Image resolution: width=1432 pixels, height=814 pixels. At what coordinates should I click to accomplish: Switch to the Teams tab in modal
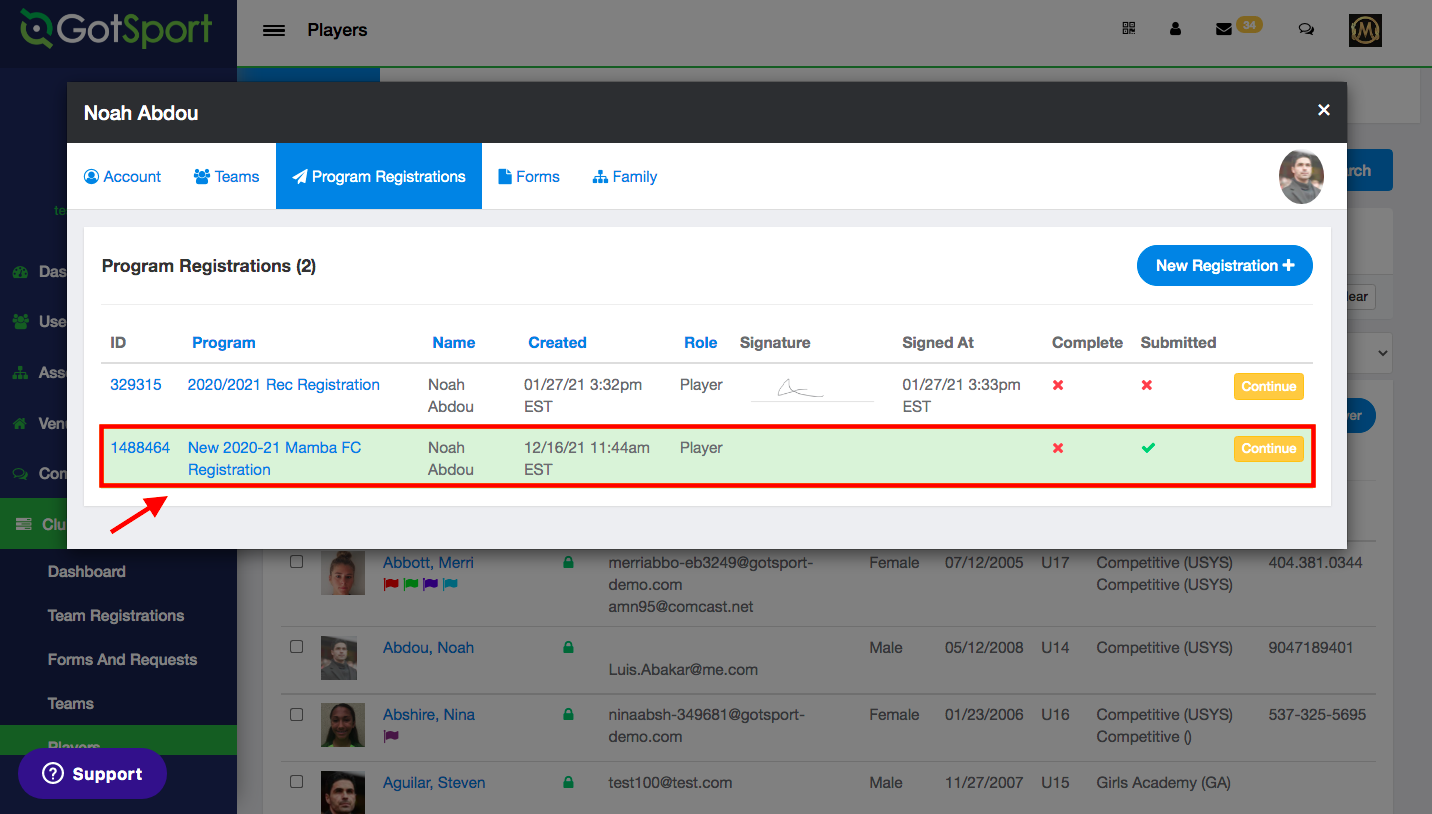pos(226,176)
